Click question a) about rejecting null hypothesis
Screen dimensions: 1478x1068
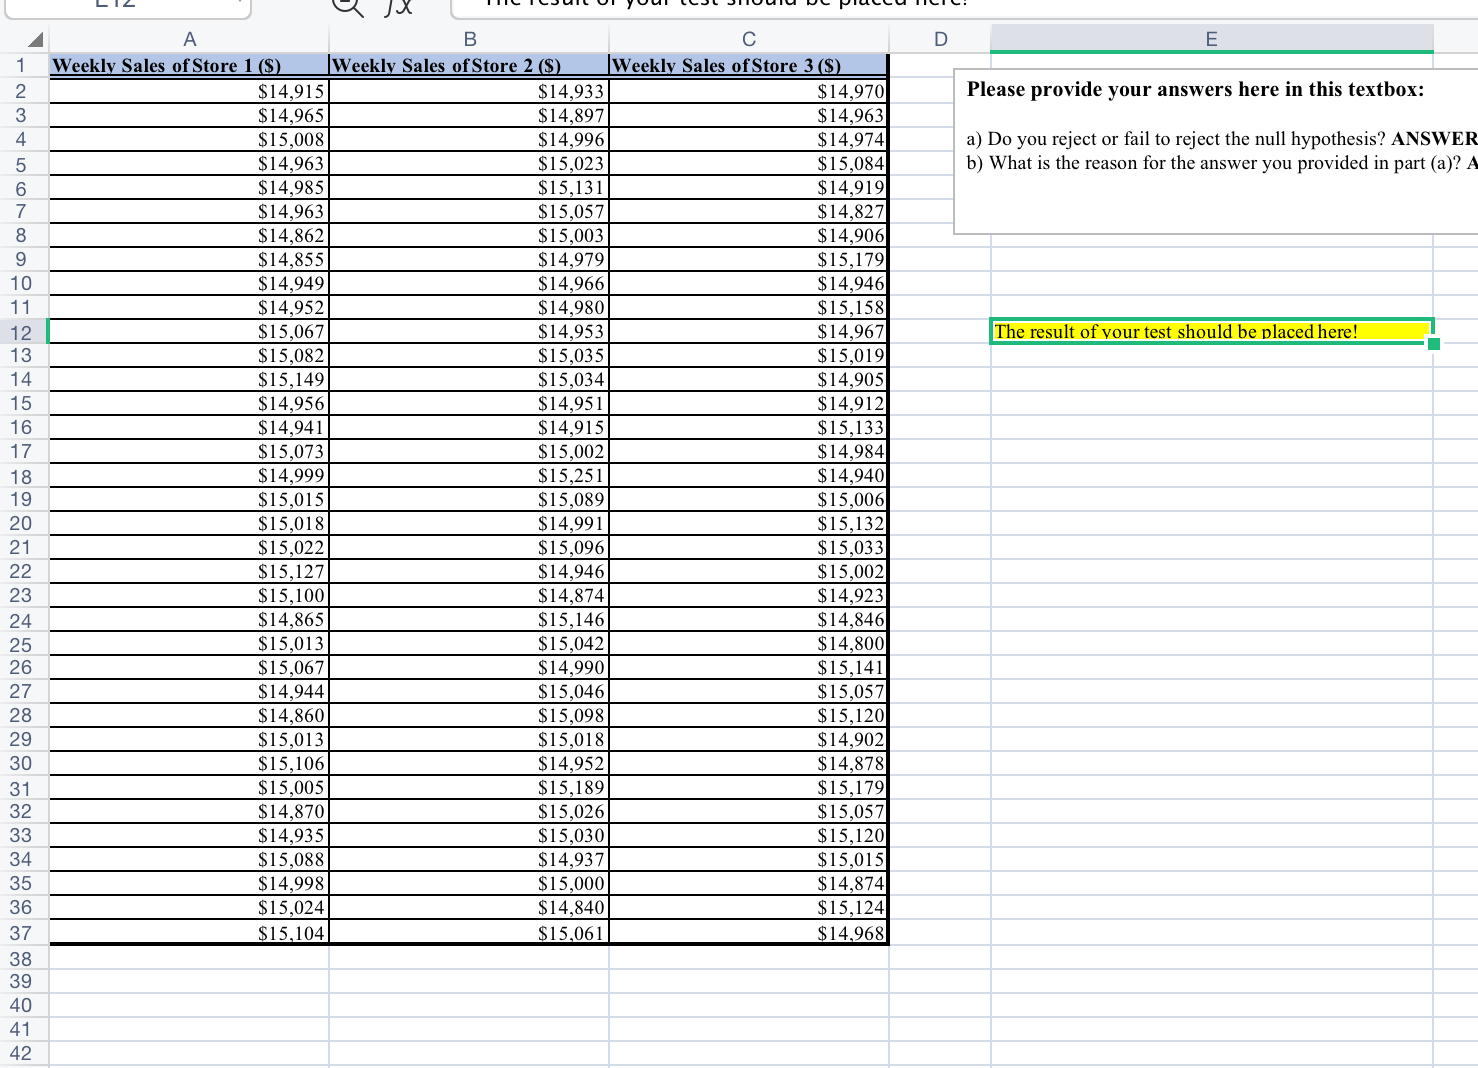point(1221,139)
